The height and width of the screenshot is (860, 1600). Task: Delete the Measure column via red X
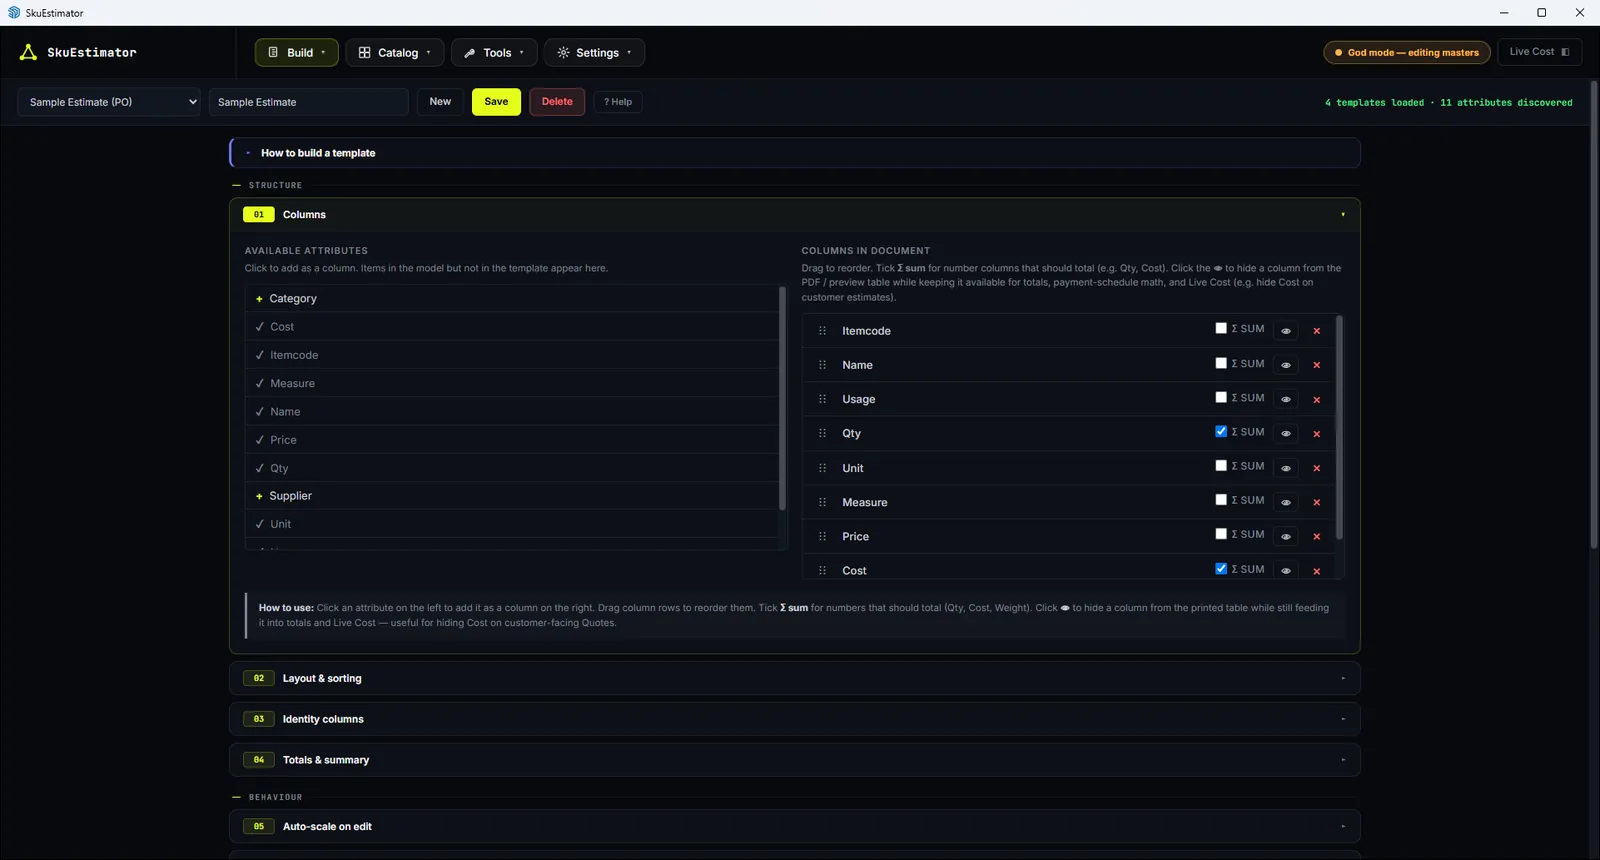pyautogui.click(x=1317, y=502)
